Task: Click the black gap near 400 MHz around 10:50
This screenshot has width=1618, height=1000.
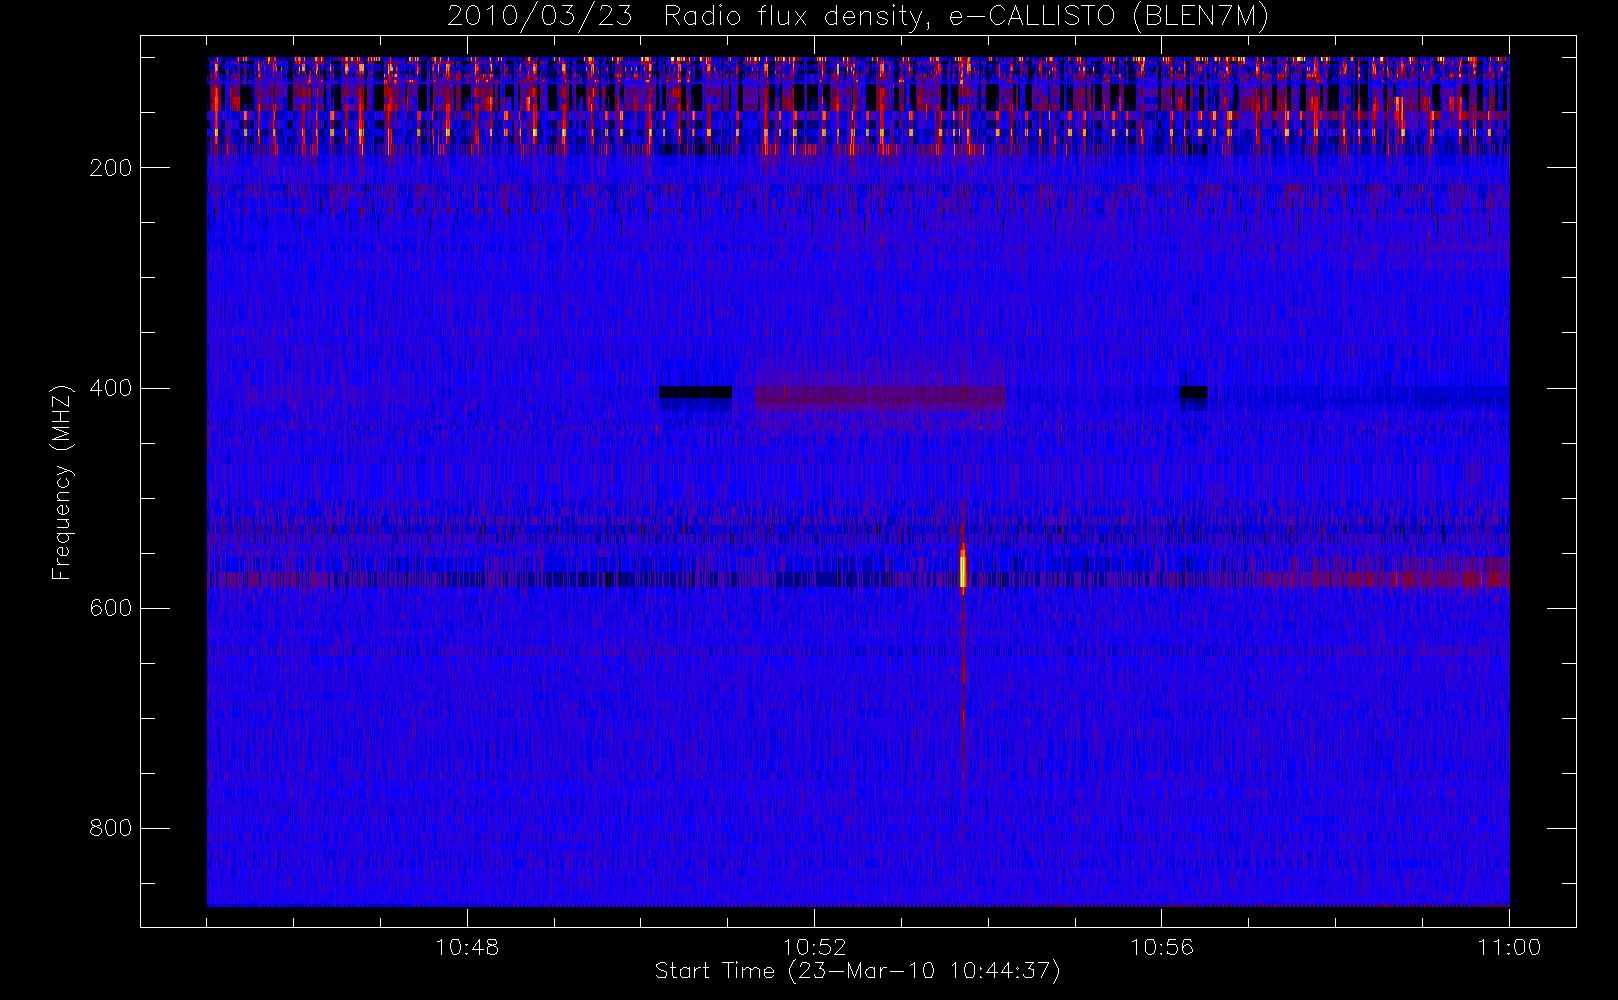Action: coord(696,392)
